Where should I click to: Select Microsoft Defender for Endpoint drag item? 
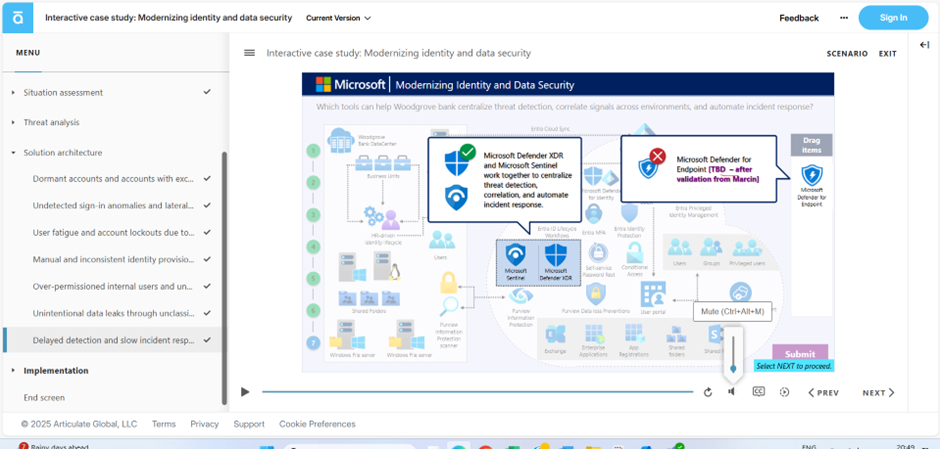pos(812,185)
